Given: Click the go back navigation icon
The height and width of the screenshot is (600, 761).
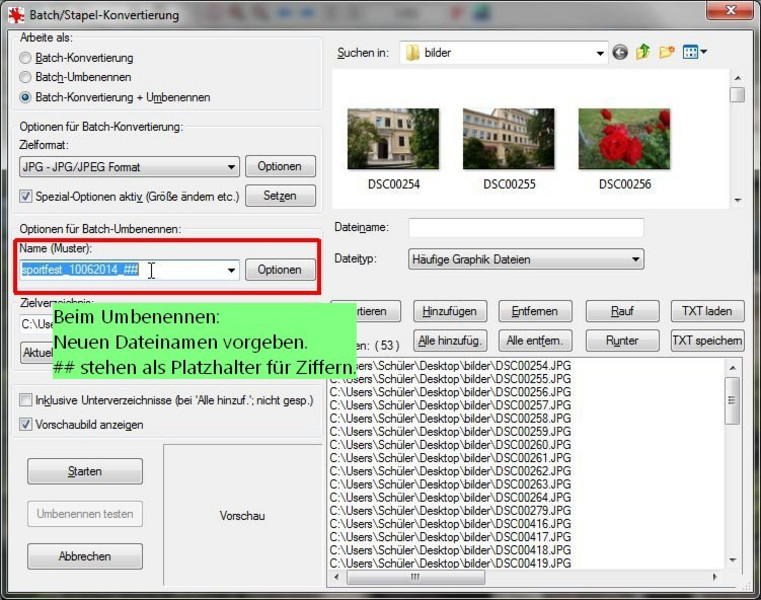Looking at the screenshot, I should 621,53.
